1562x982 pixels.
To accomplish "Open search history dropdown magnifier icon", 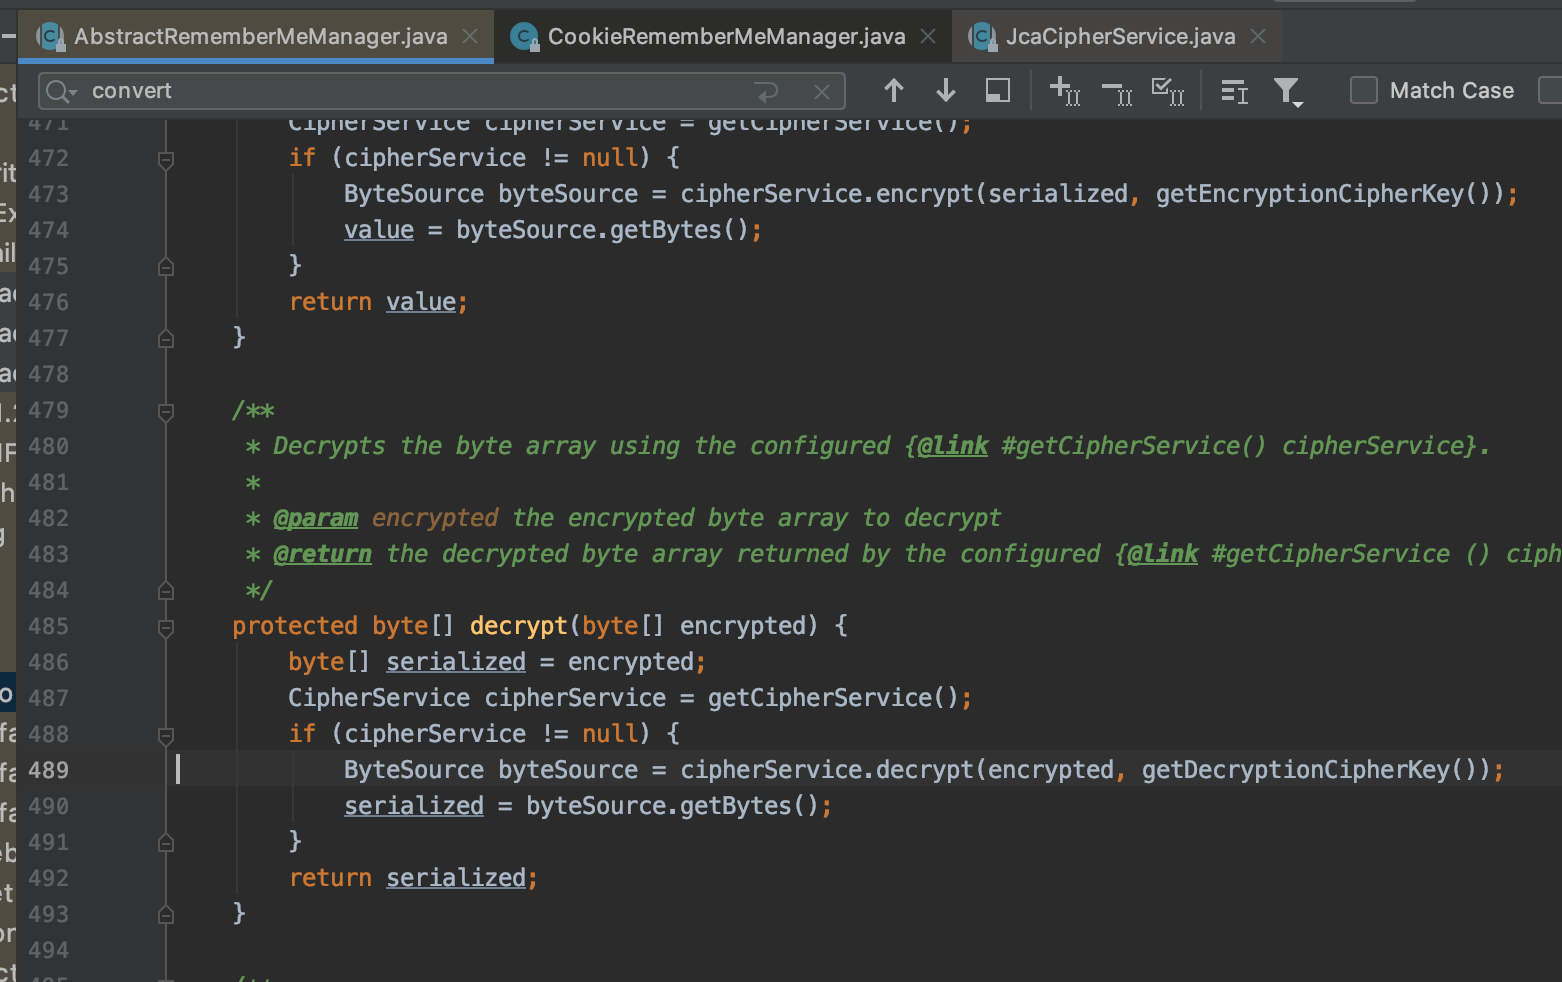I will 61,92.
